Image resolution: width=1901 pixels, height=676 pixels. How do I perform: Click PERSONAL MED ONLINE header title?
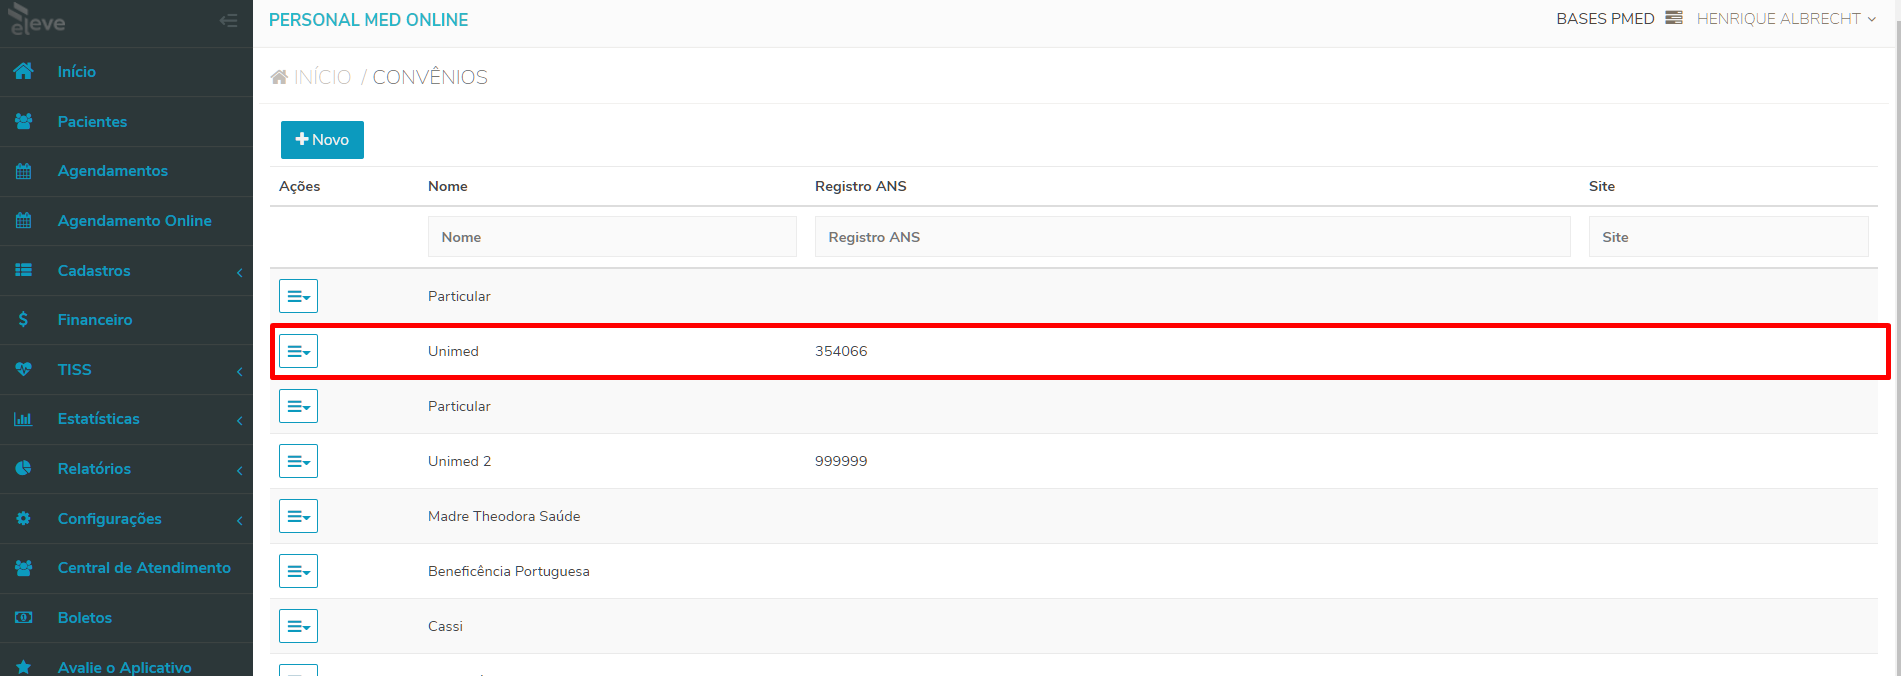pos(368,20)
